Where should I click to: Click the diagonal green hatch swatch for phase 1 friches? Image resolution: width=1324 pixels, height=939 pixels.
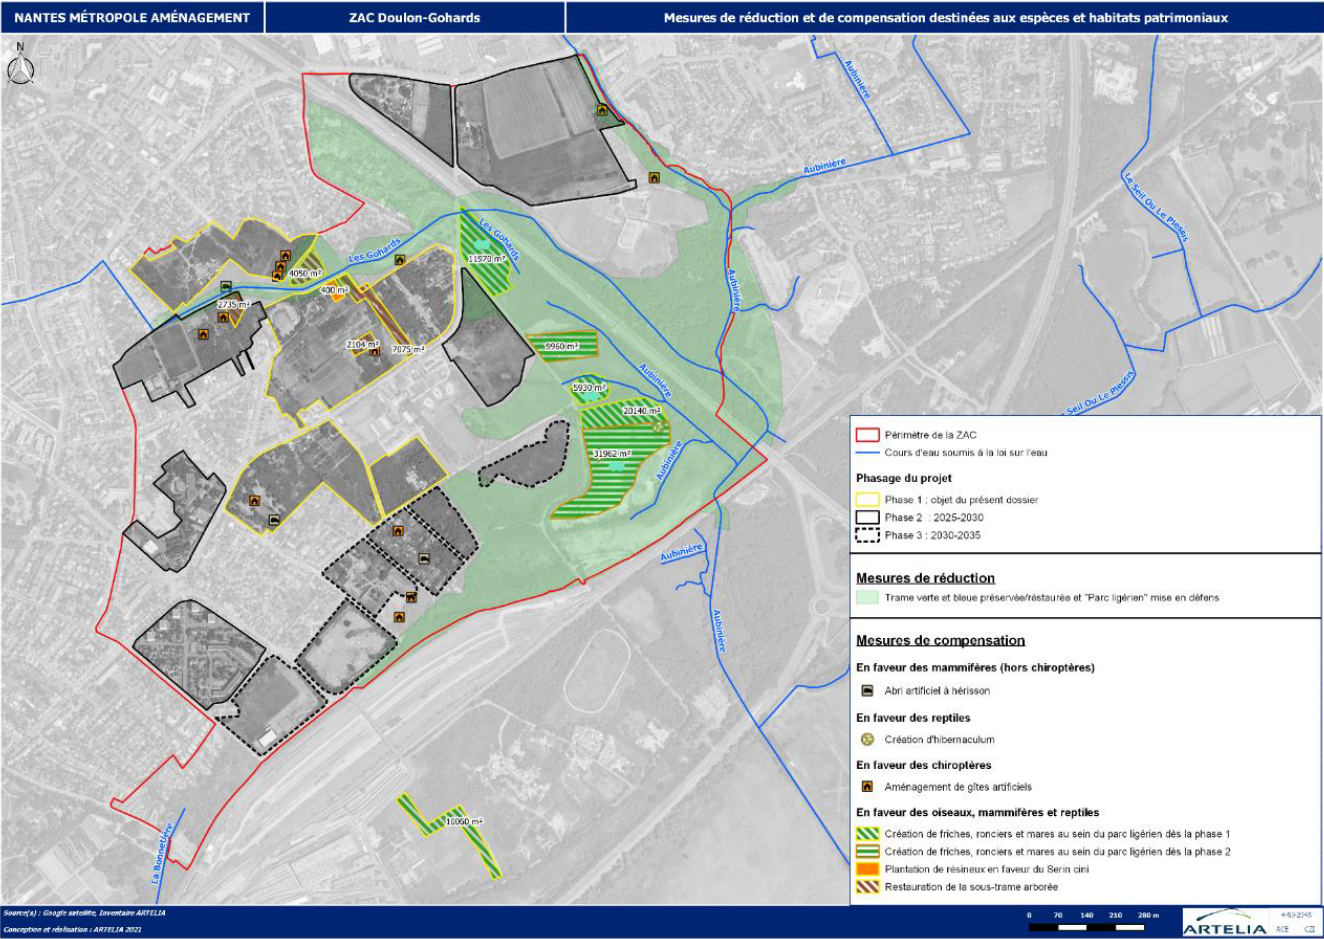(867, 834)
